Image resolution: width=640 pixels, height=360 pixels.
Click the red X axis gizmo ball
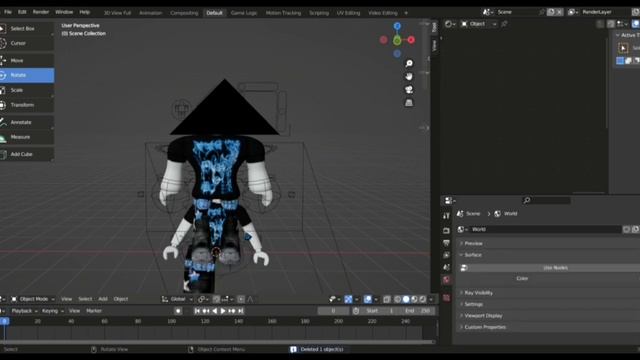[411, 40]
